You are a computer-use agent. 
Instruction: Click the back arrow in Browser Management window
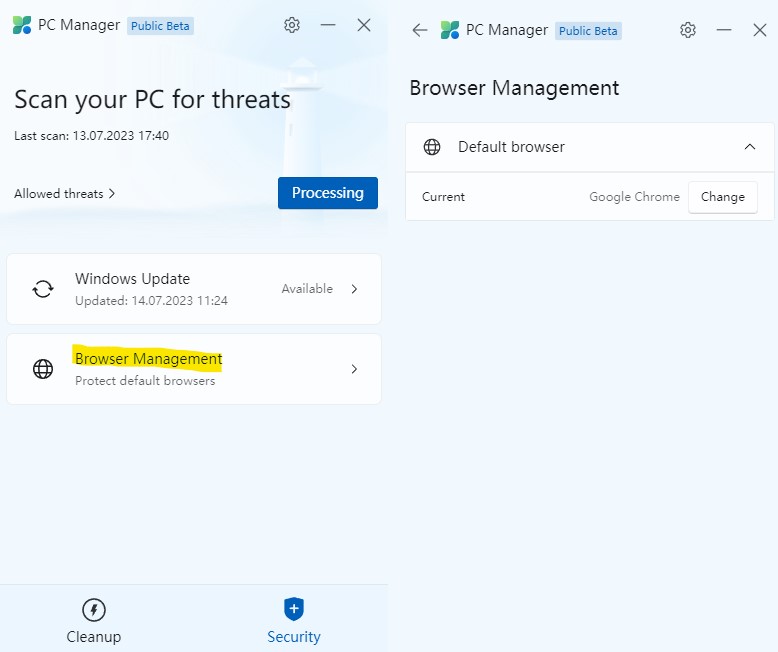(420, 30)
